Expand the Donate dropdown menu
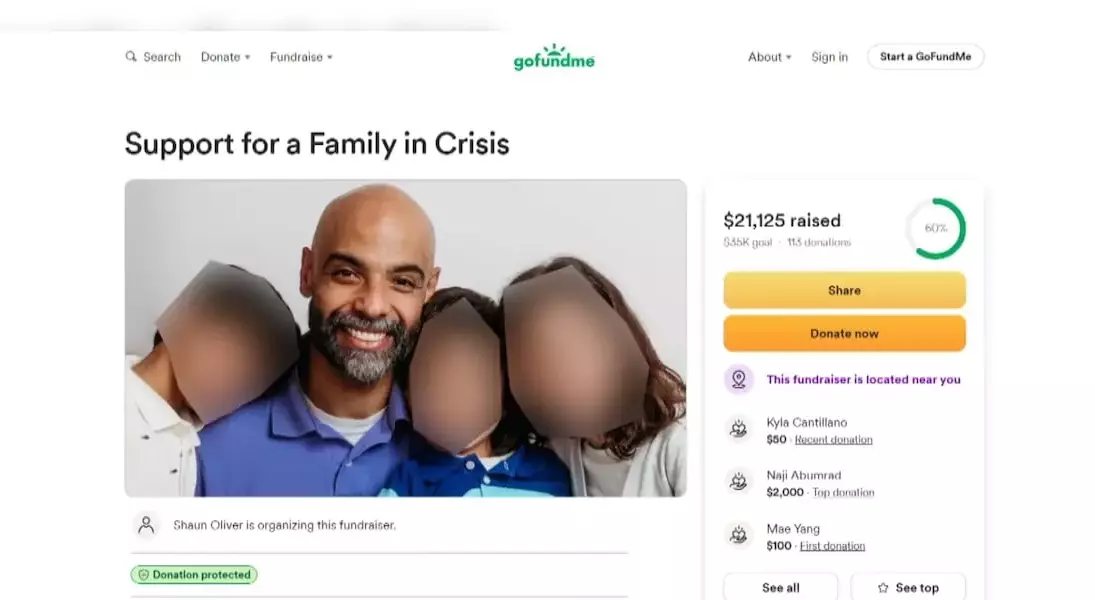 click(226, 57)
